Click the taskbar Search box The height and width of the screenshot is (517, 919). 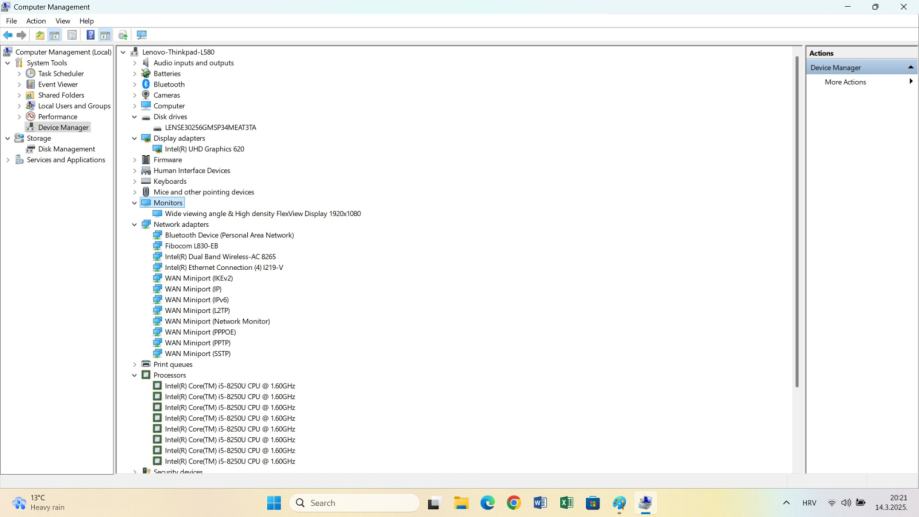pyautogui.click(x=354, y=503)
